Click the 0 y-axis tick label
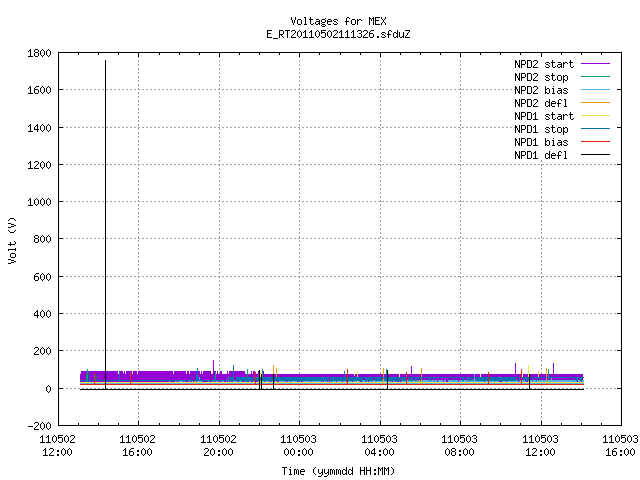This screenshot has height=480, width=640. pyautogui.click(x=49, y=389)
